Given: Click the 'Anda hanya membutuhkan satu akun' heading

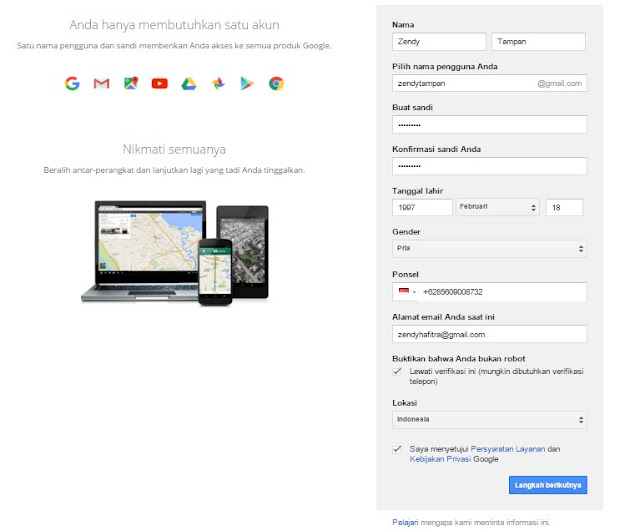Looking at the screenshot, I should tap(174, 25).
